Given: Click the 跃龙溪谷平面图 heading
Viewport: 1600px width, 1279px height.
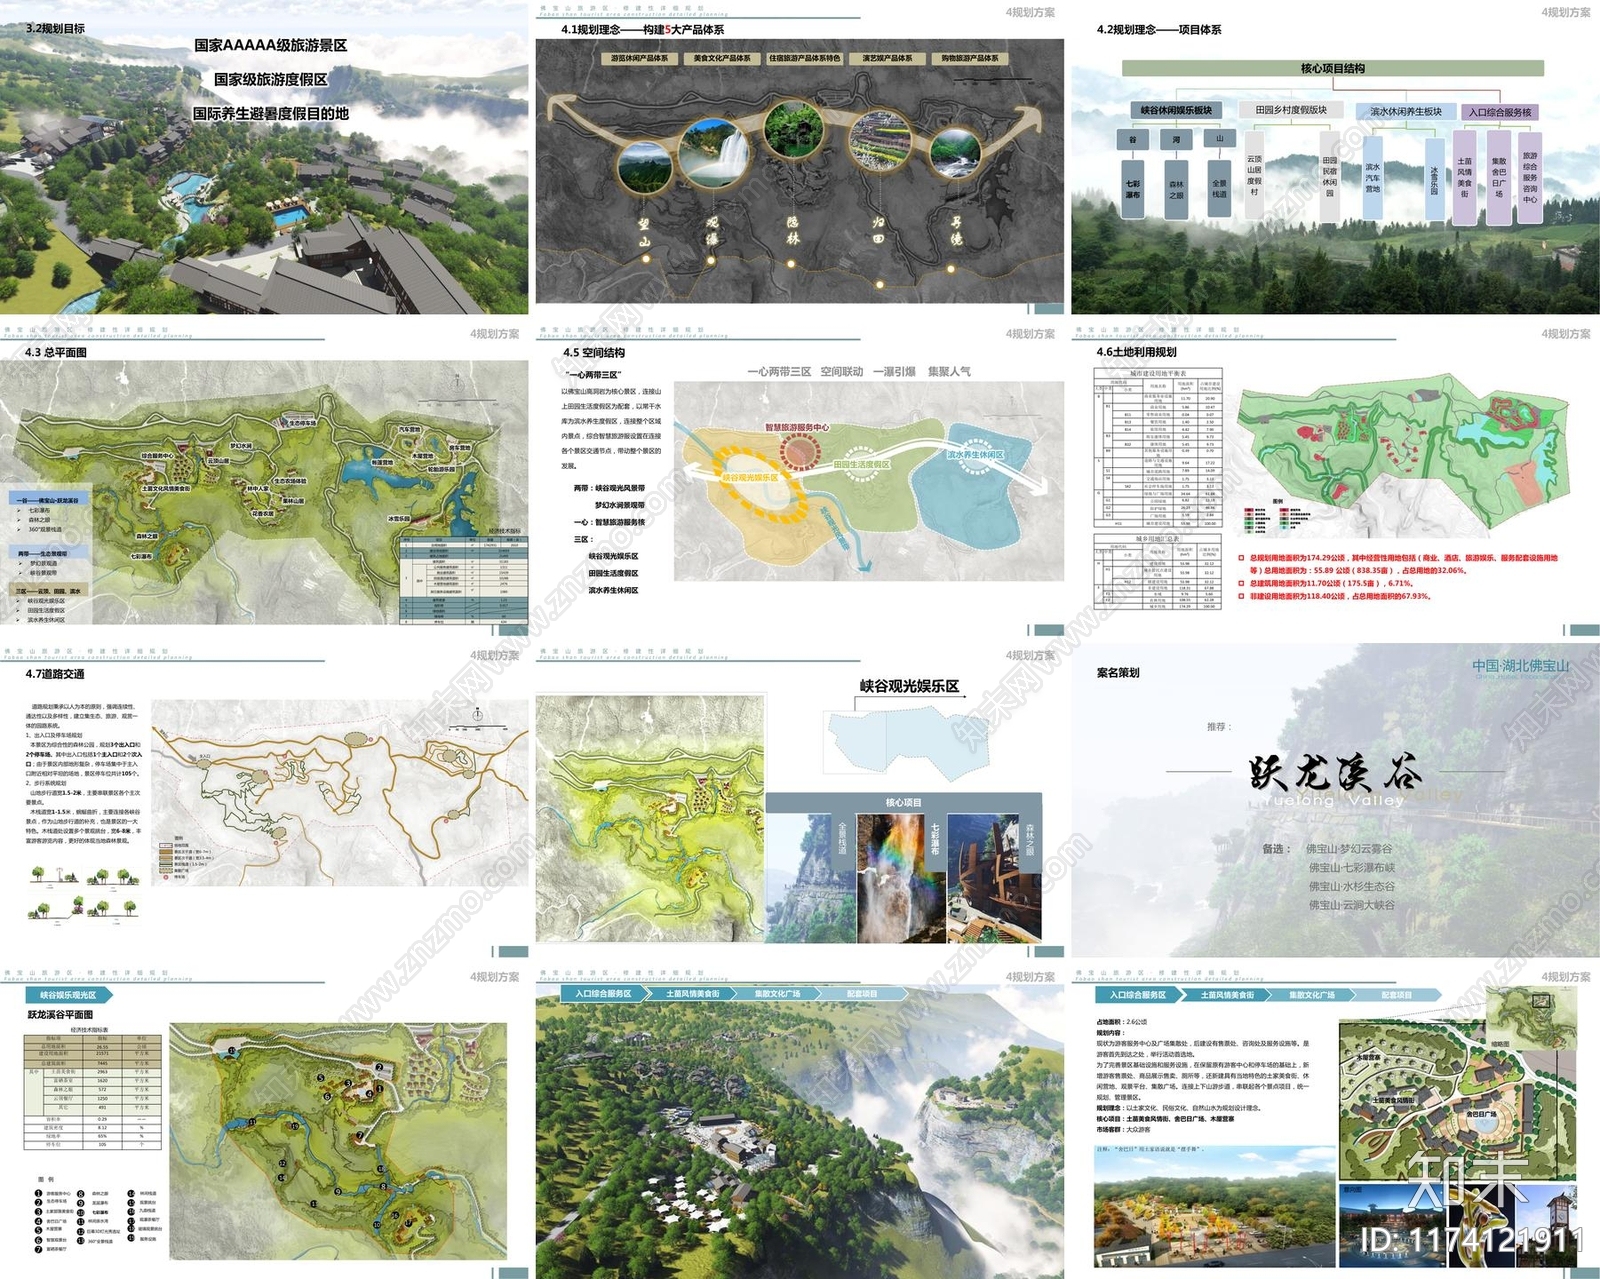Looking at the screenshot, I should point(60,1014).
